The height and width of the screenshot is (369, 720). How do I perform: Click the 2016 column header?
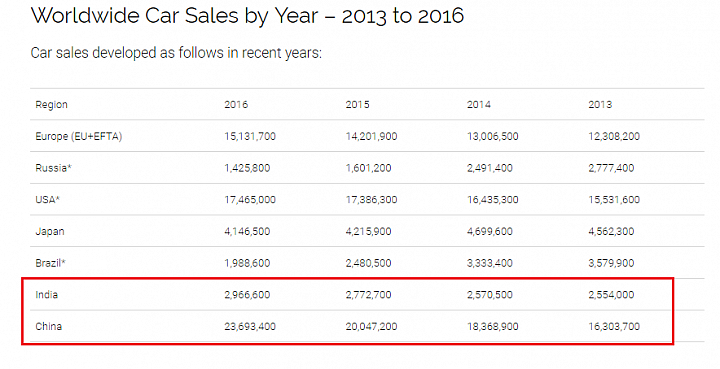(236, 105)
